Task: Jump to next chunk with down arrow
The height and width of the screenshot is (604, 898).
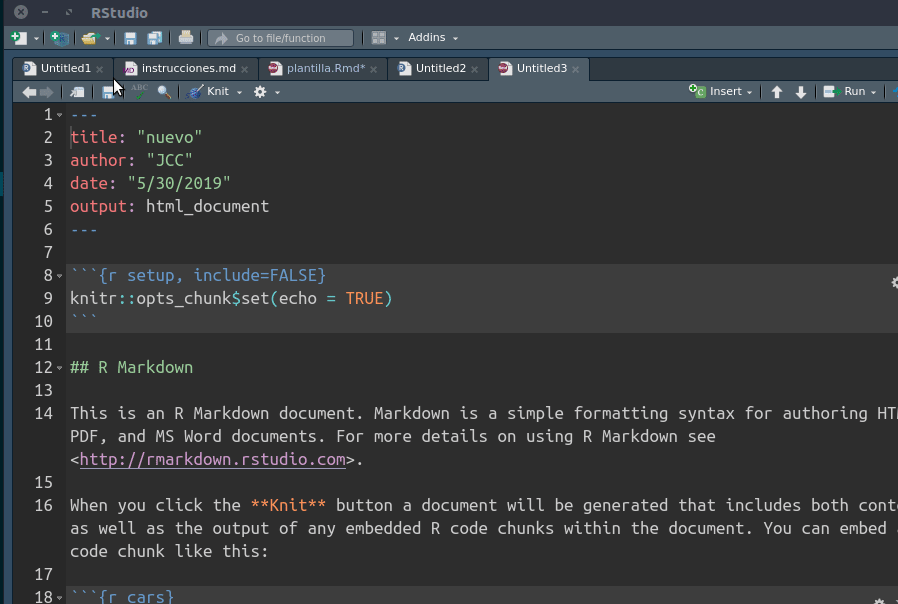Action: coord(801,92)
